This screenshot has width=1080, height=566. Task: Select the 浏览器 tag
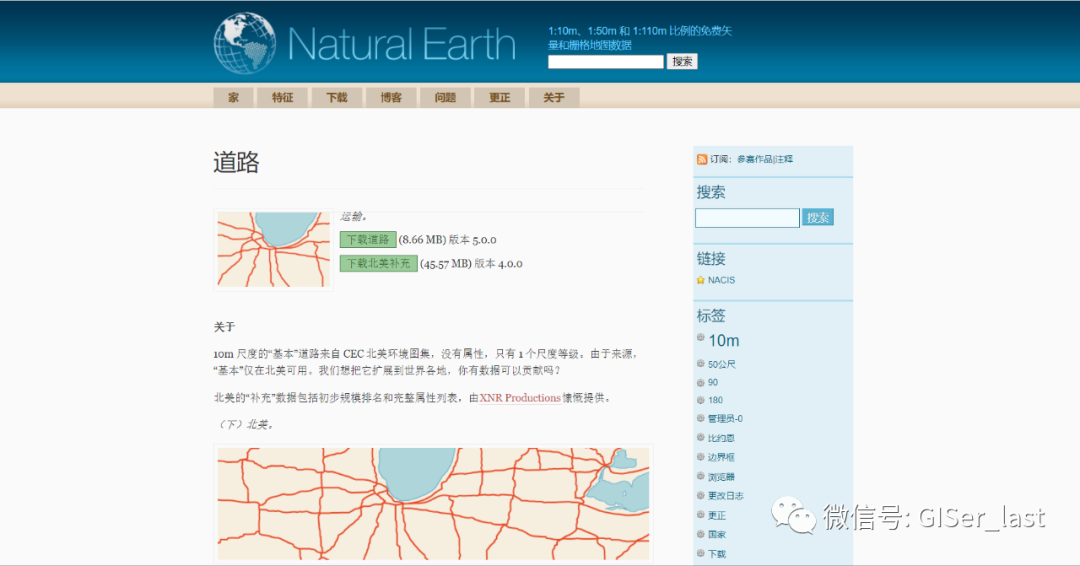click(721, 476)
